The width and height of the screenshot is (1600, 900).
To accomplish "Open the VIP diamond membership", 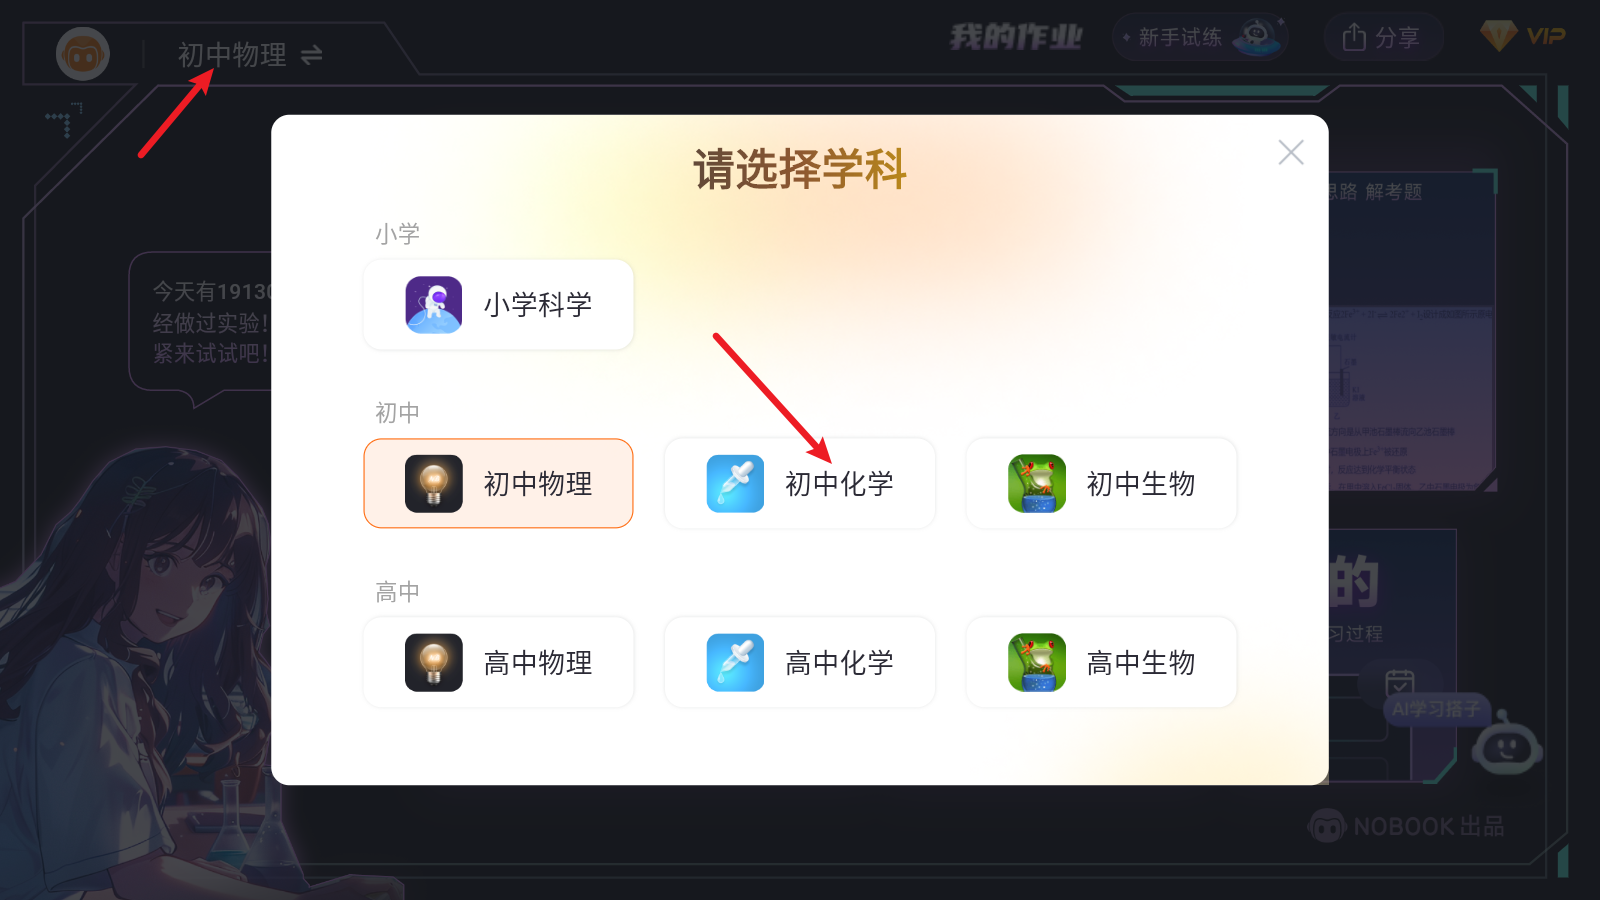I will 1523,36.
